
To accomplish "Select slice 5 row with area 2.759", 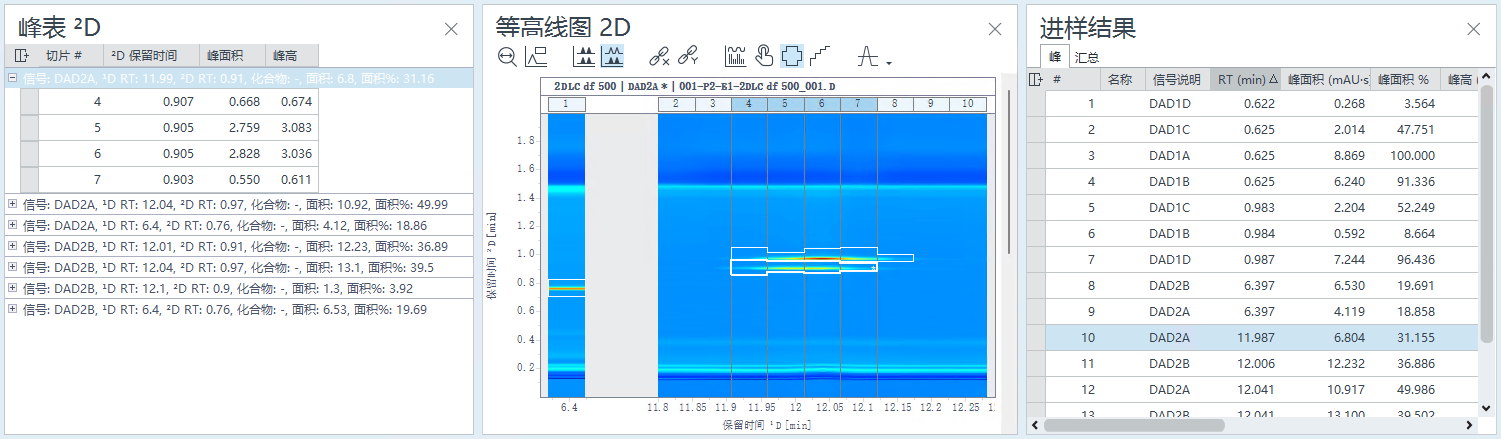I will tap(169, 127).
